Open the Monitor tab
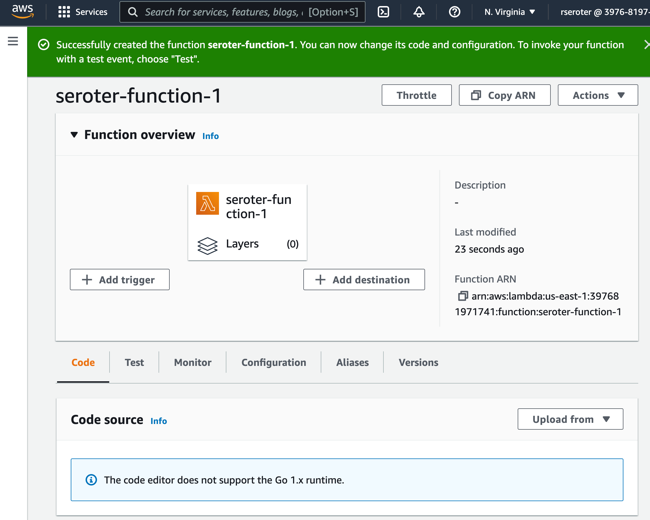 pos(192,363)
